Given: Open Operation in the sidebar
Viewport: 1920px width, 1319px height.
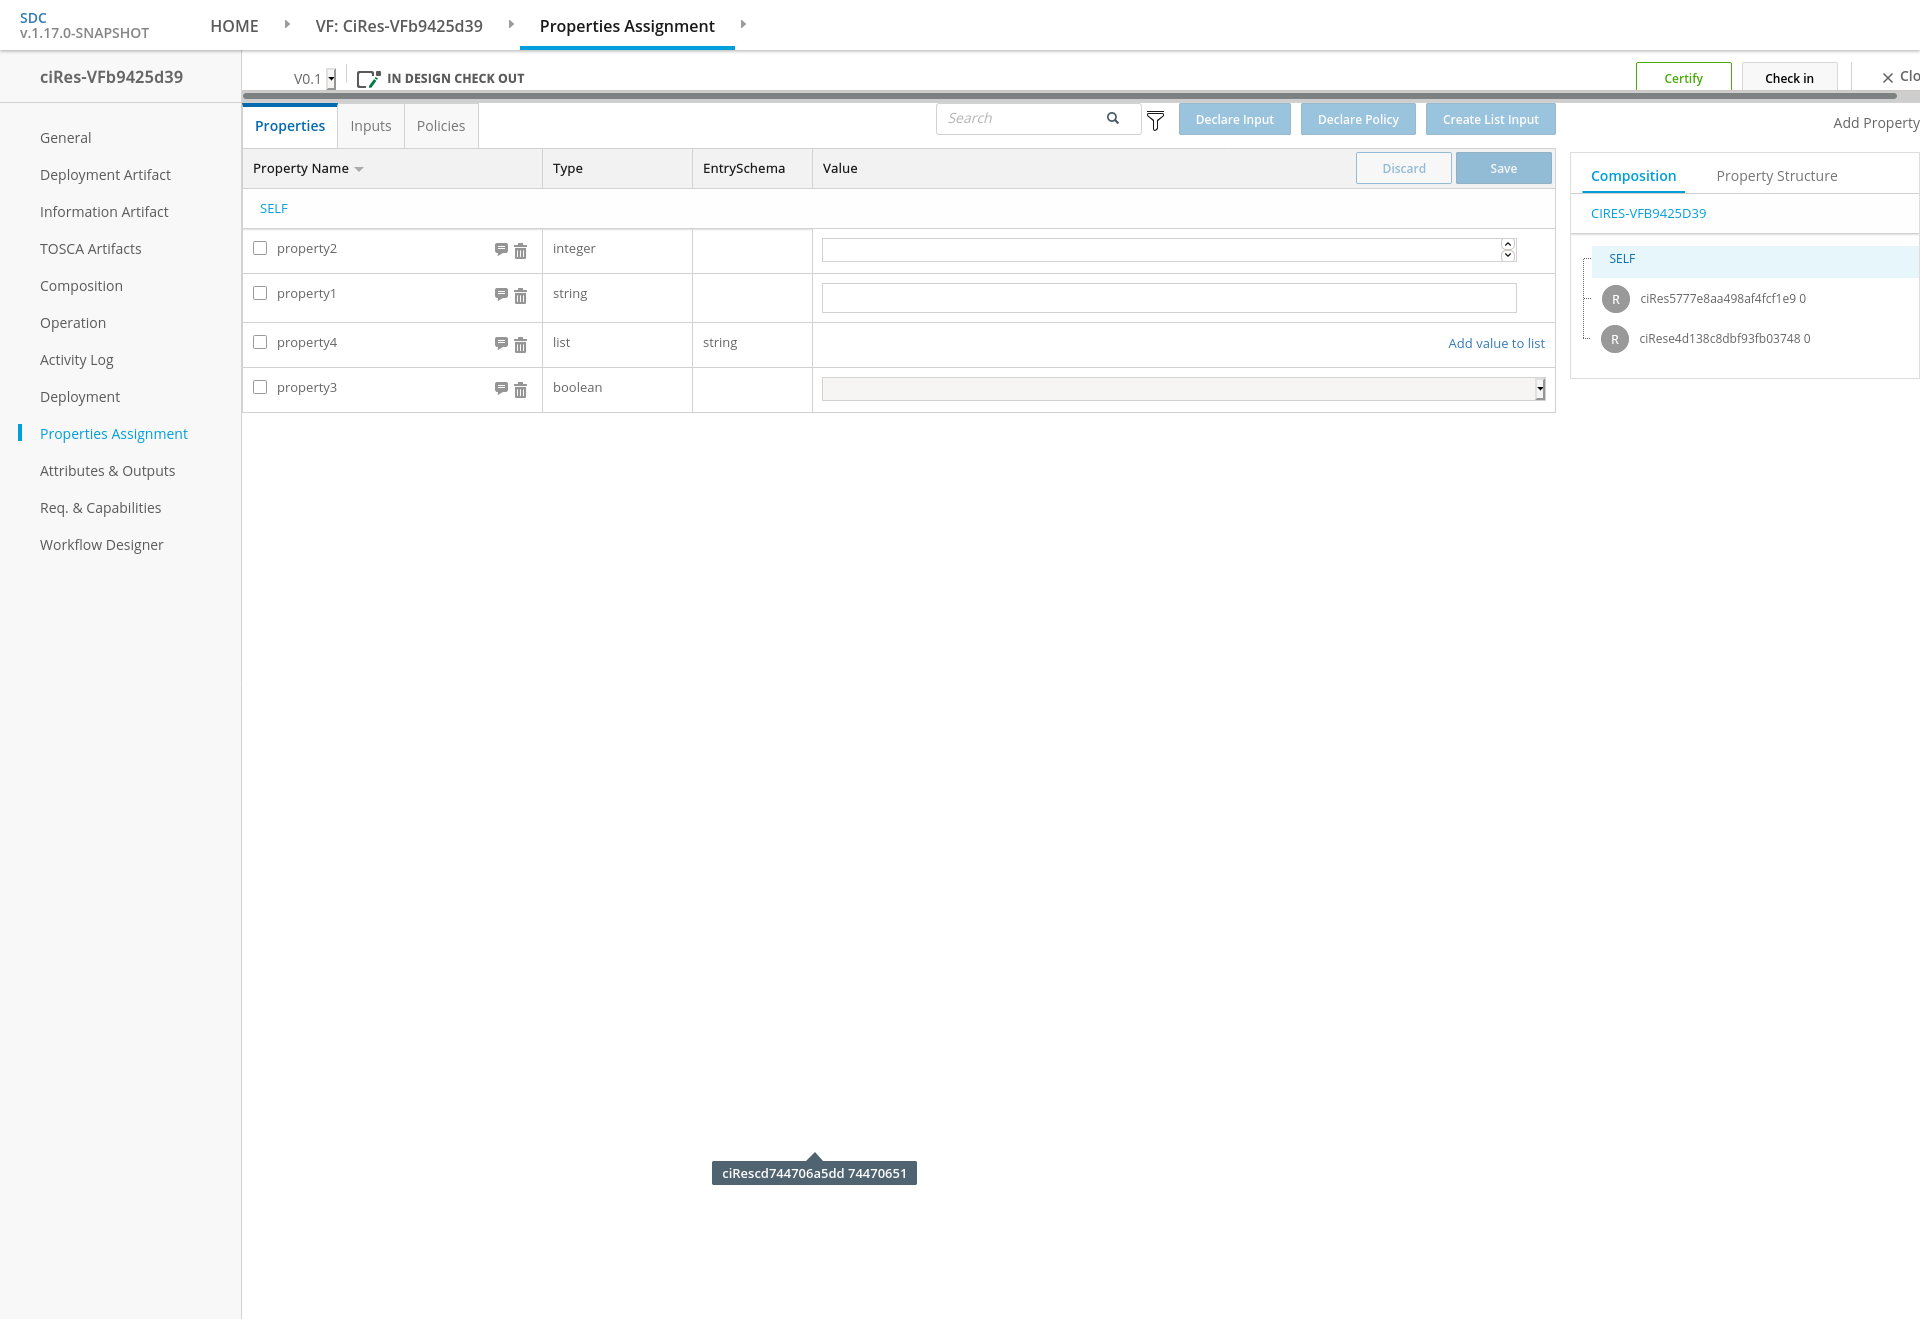Looking at the screenshot, I should click(73, 323).
